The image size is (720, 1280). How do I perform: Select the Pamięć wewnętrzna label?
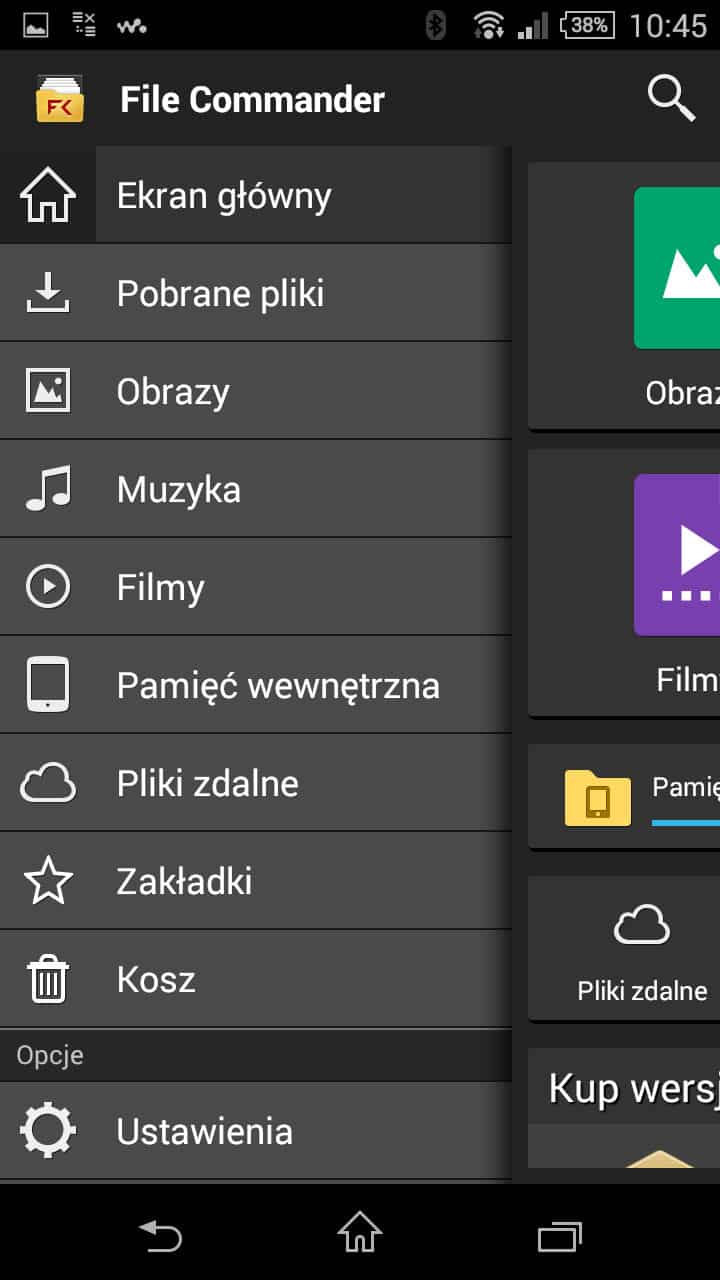[x=278, y=686]
